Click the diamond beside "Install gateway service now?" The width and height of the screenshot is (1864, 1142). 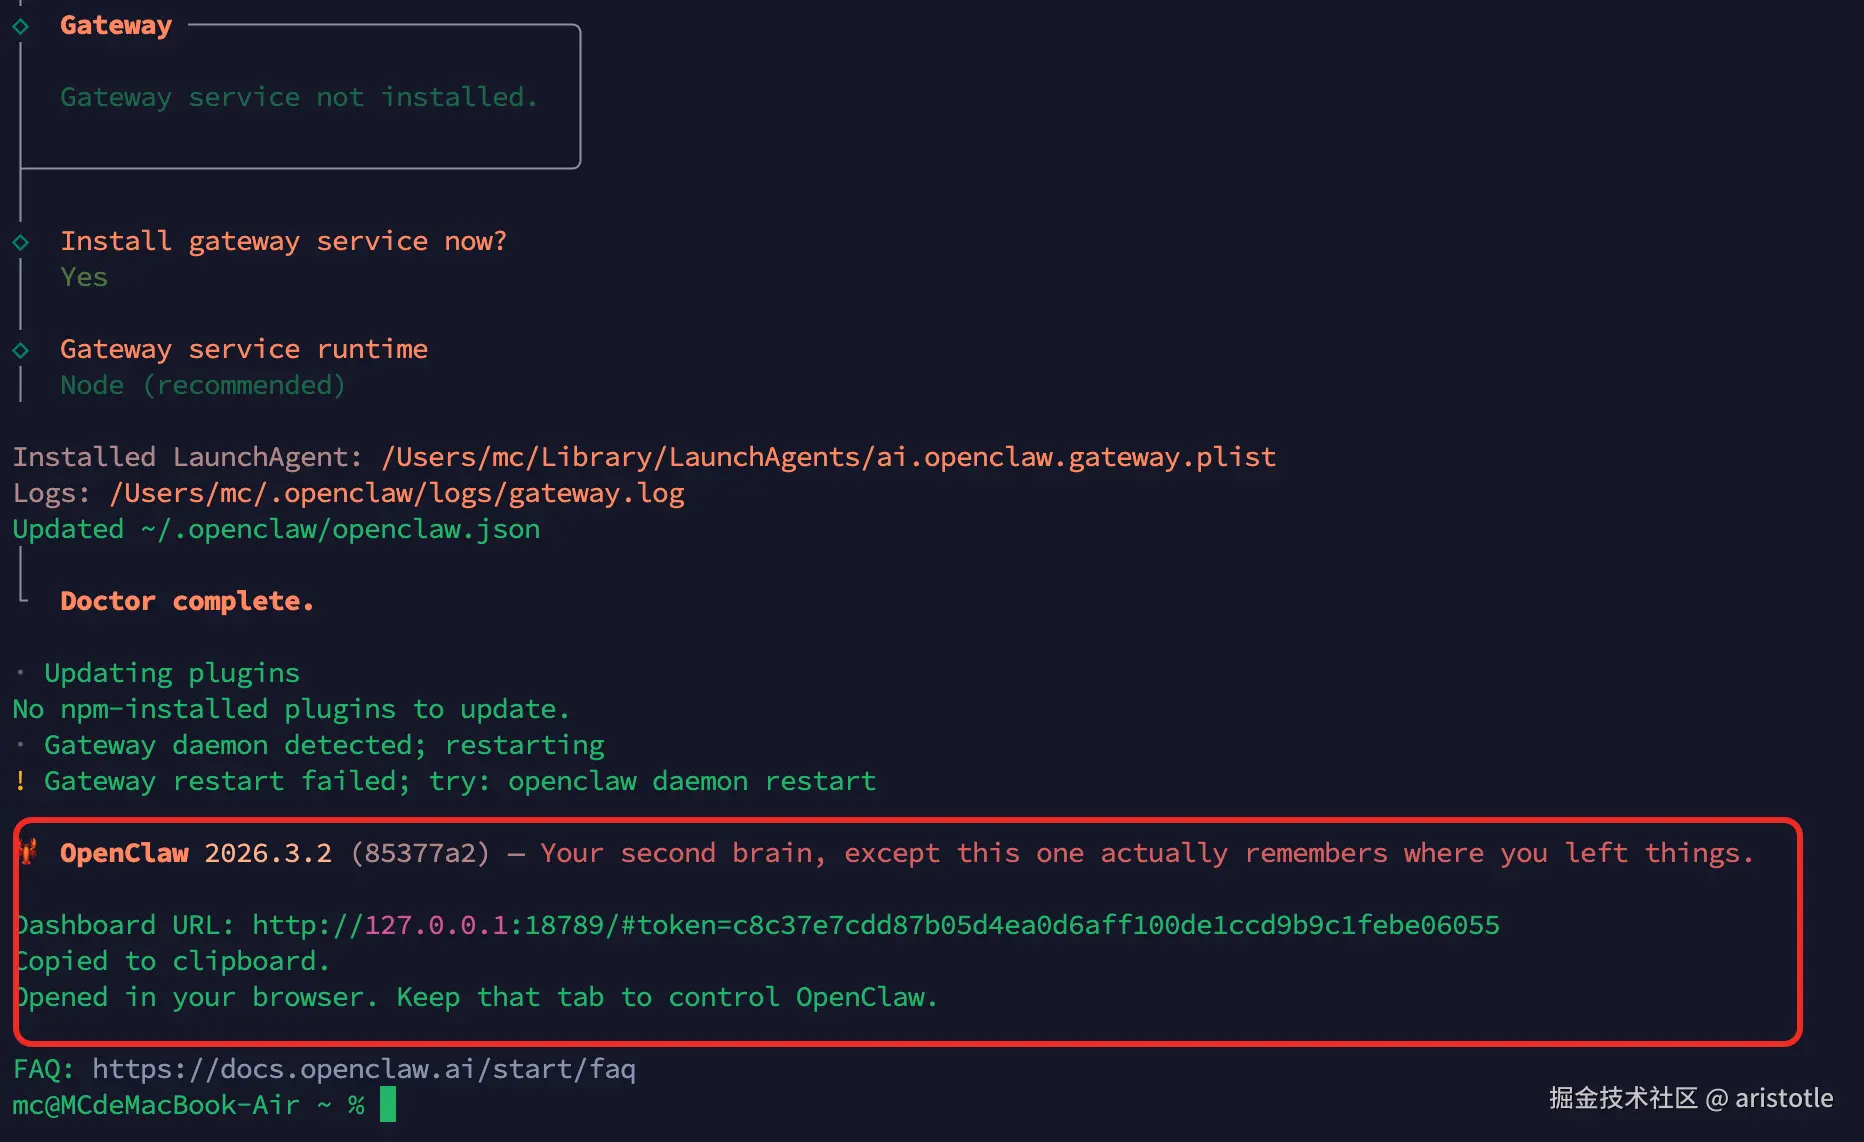(x=20, y=242)
